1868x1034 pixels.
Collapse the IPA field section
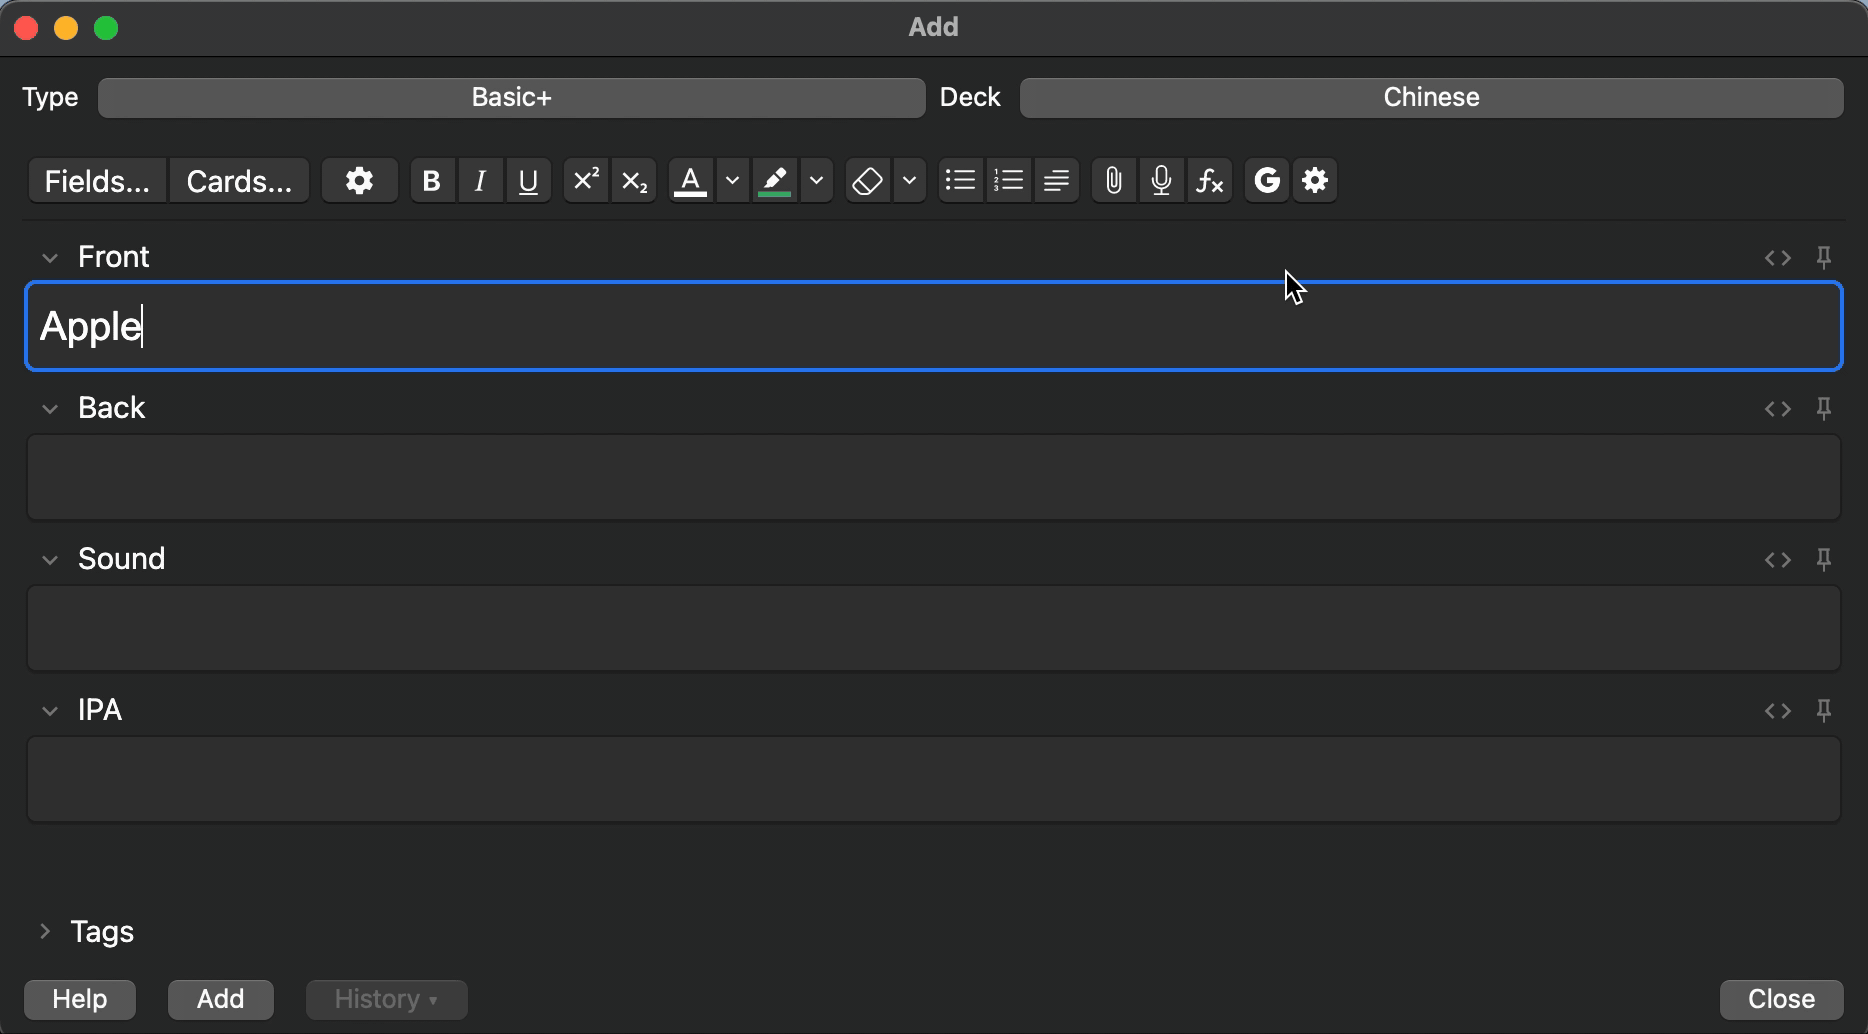50,711
